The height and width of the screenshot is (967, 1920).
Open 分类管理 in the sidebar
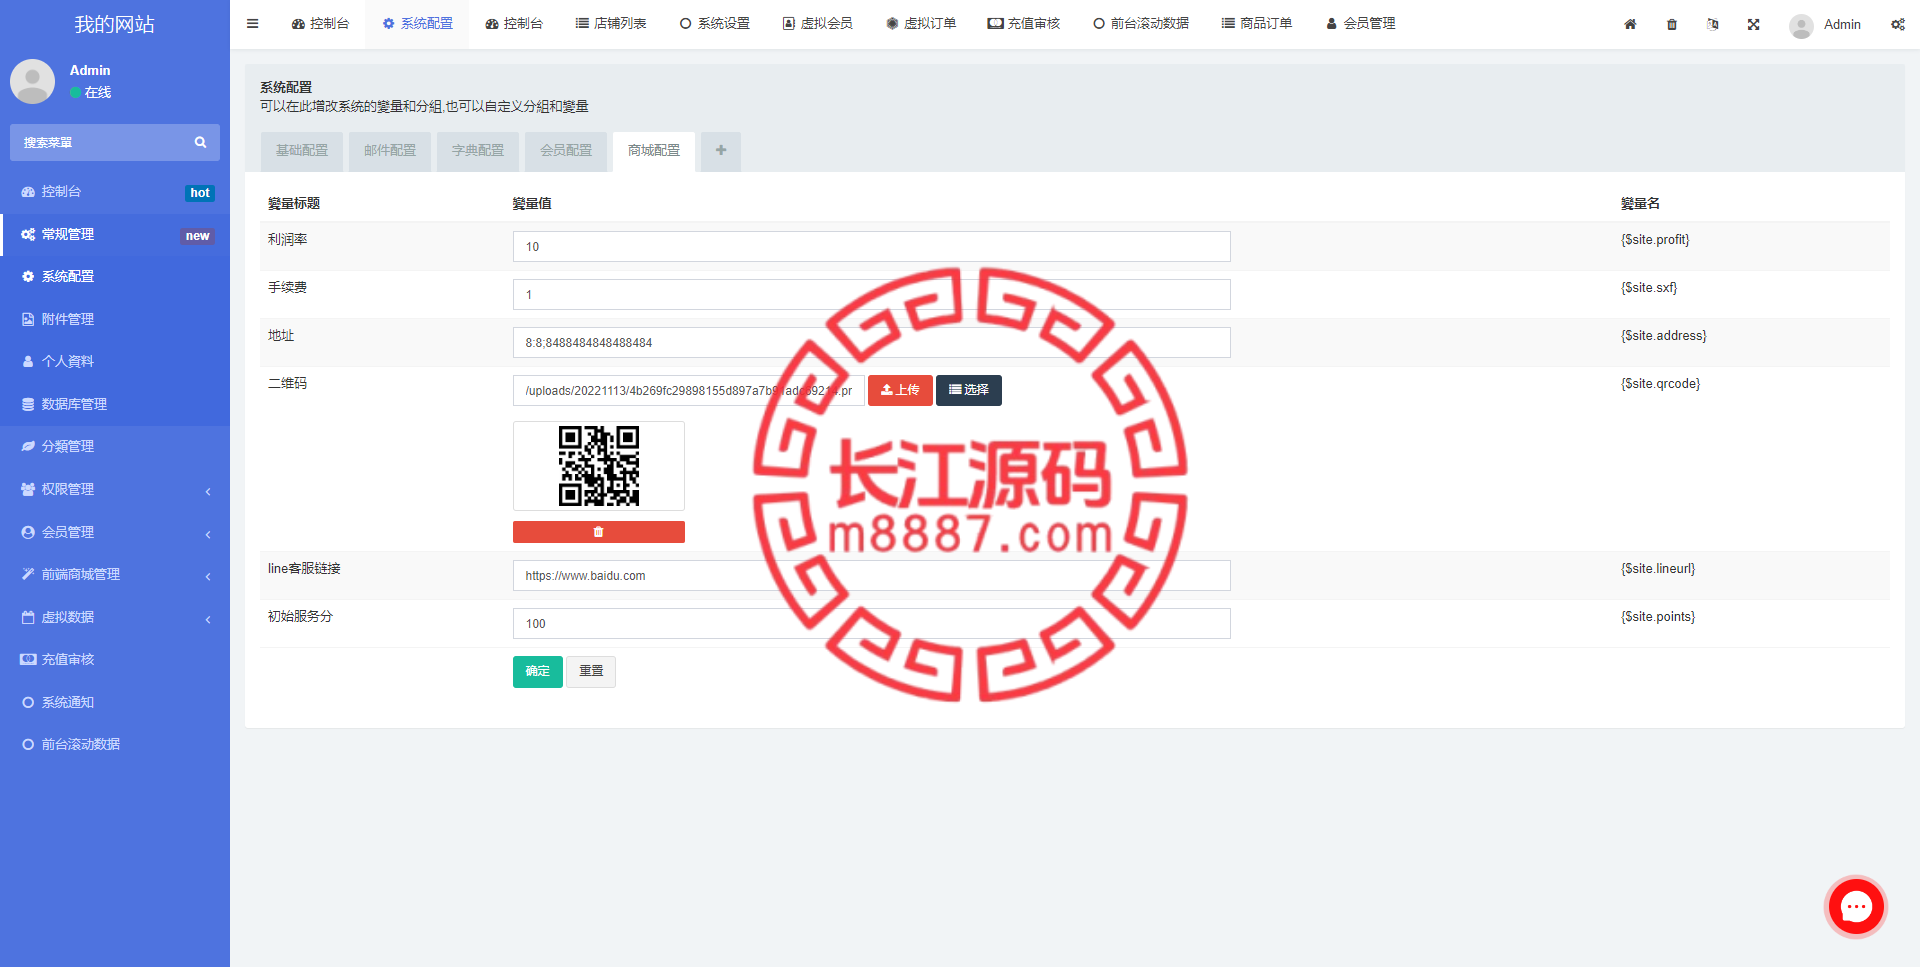click(x=115, y=446)
